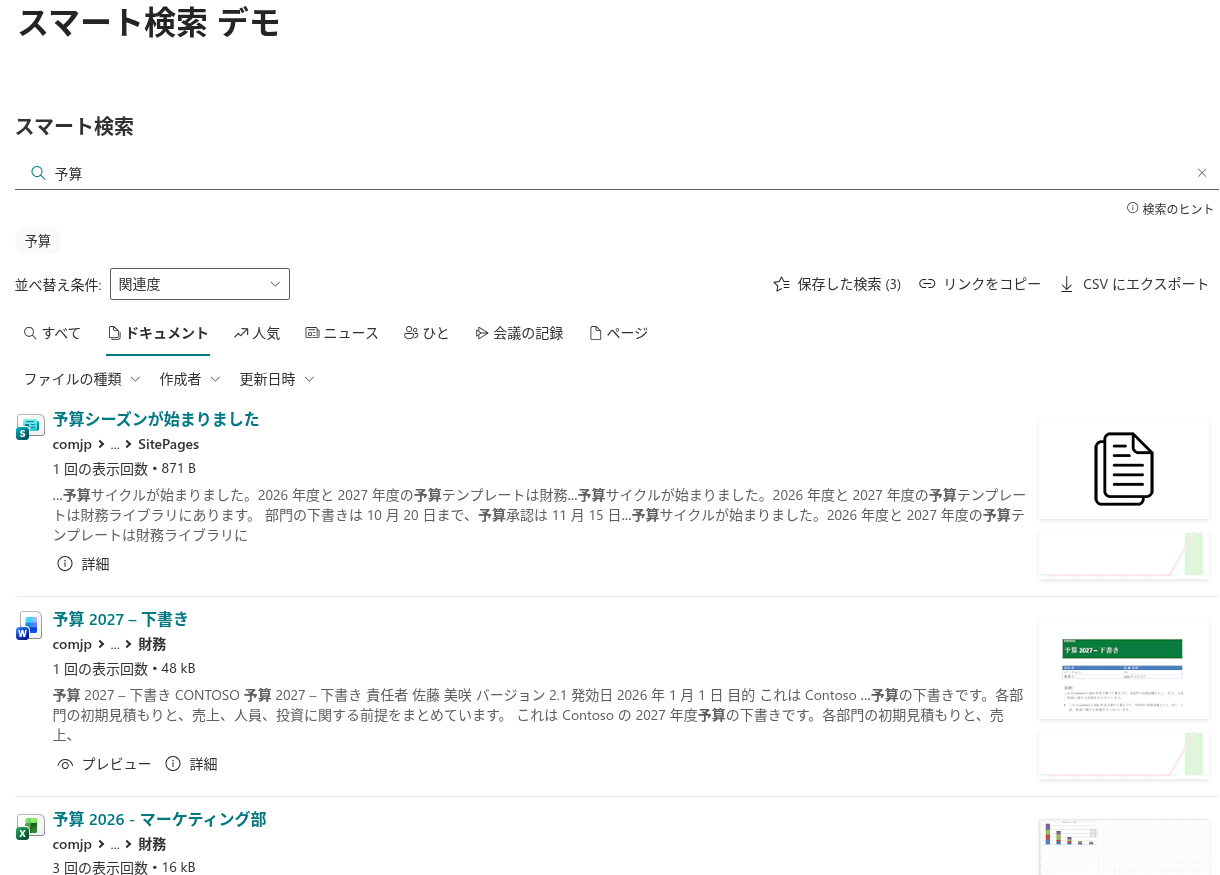Click SitePages in the first result's path
Image resolution: width=1220 pixels, height=875 pixels.
(x=168, y=444)
